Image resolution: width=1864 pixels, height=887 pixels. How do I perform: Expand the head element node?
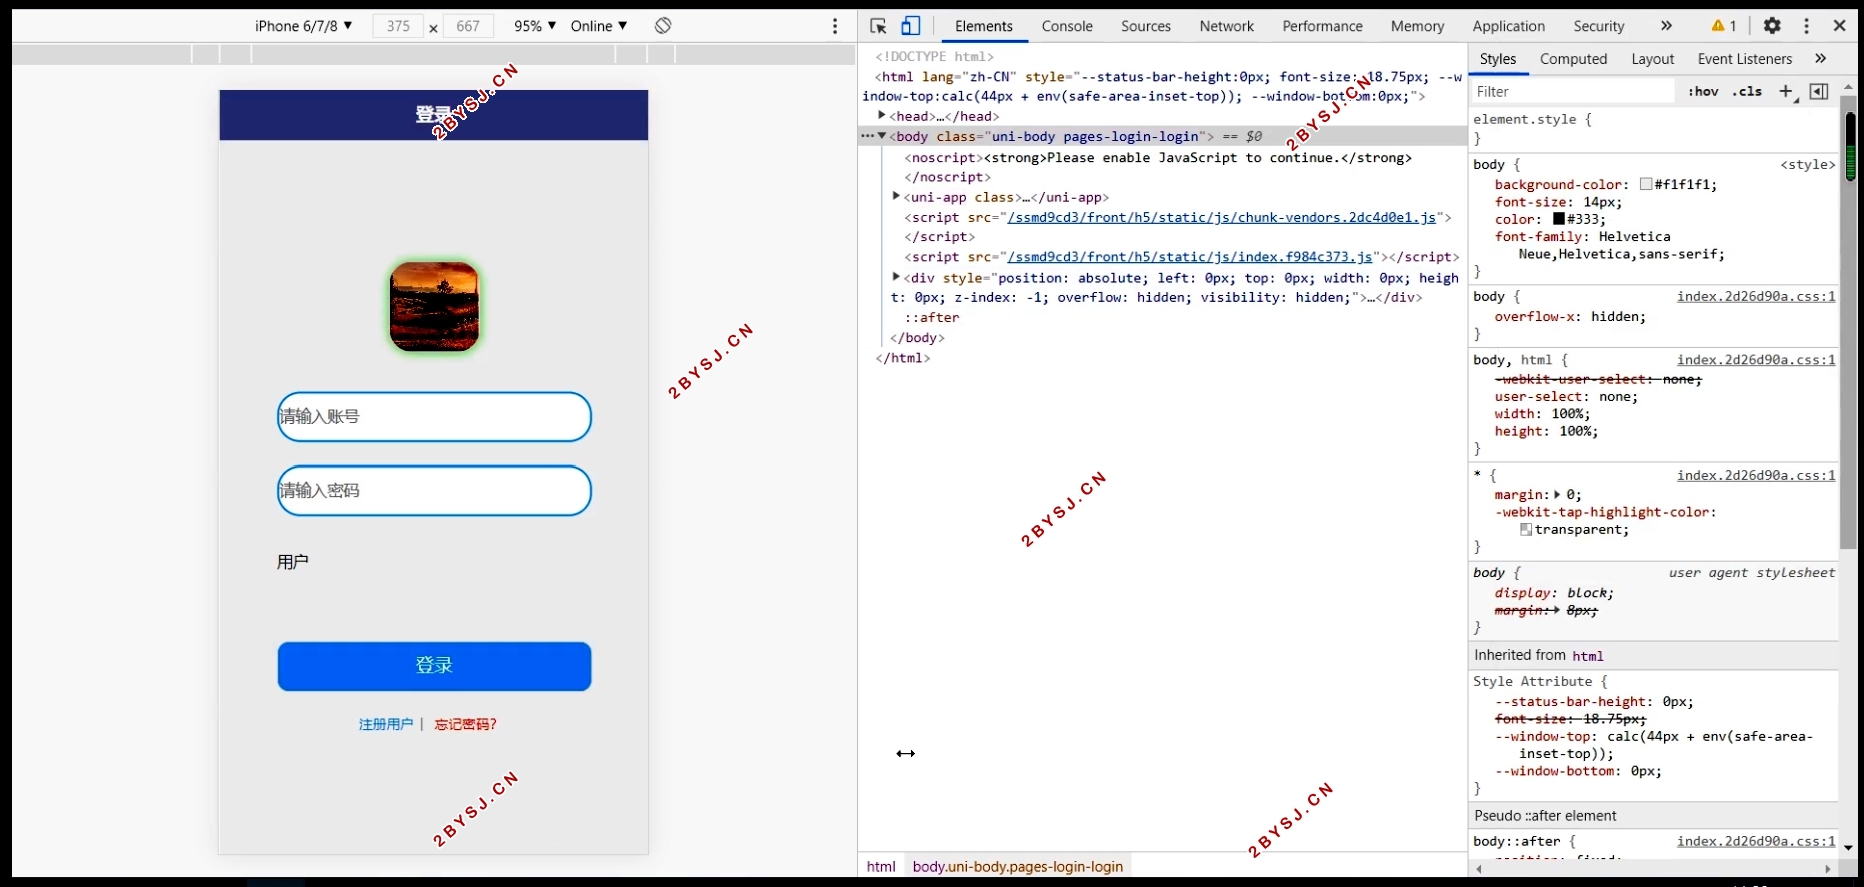point(882,116)
